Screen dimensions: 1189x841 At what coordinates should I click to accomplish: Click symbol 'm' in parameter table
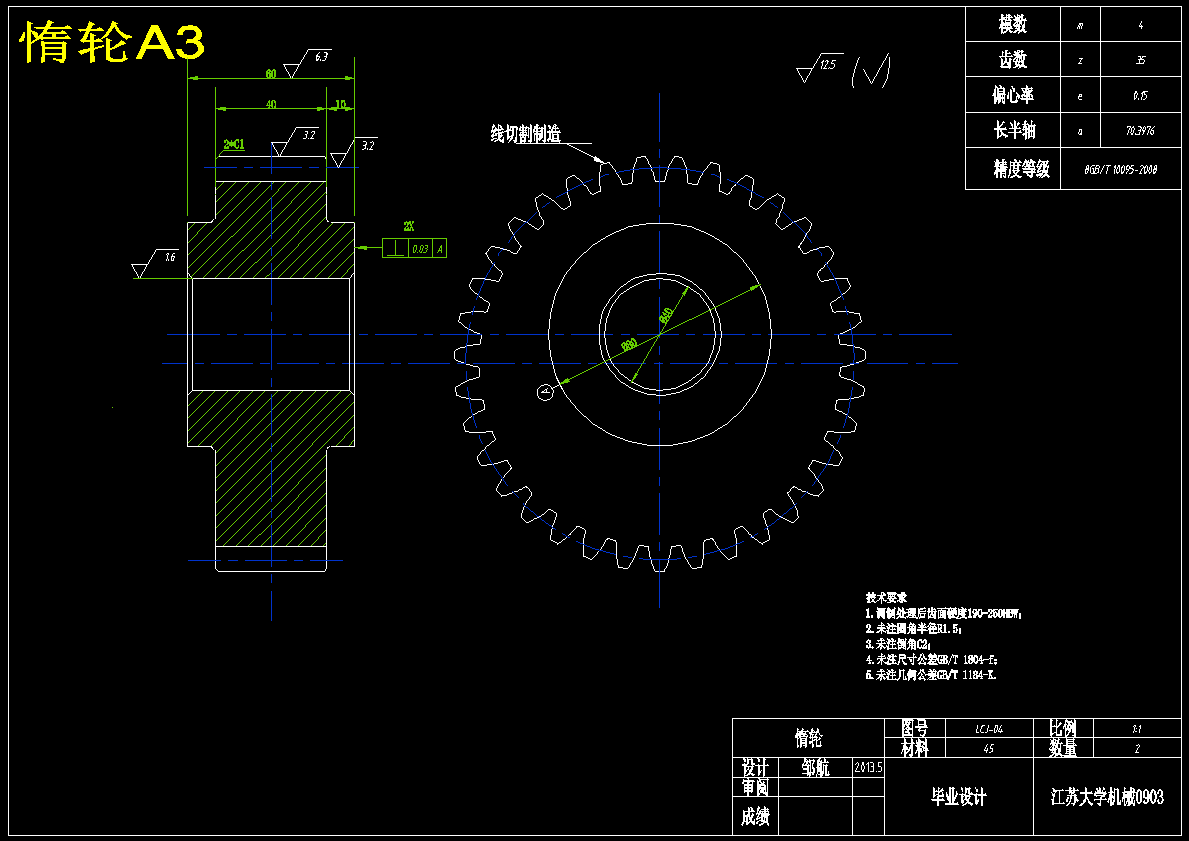point(1080,26)
